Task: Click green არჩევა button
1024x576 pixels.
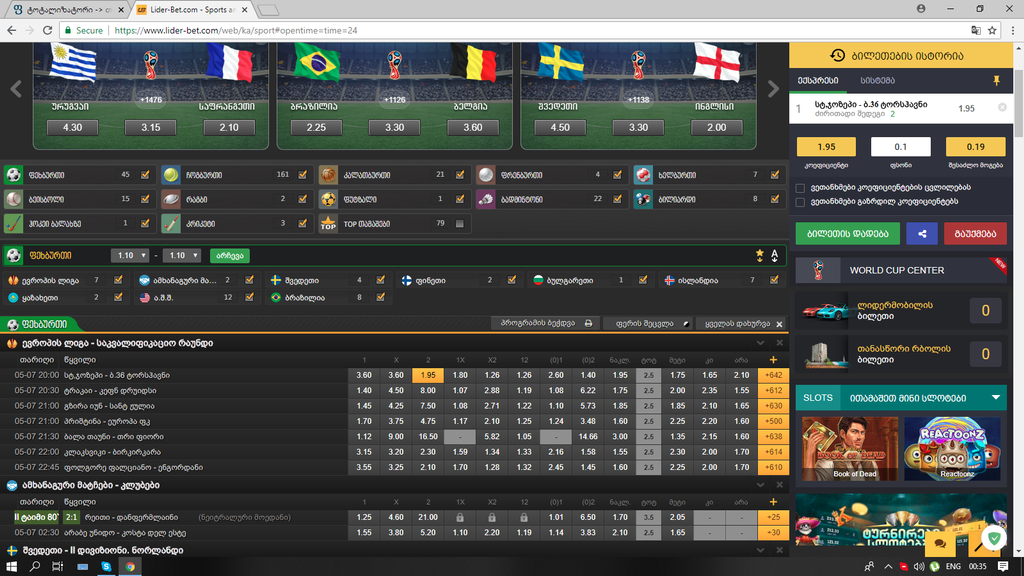Action: [x=230, y=255]
